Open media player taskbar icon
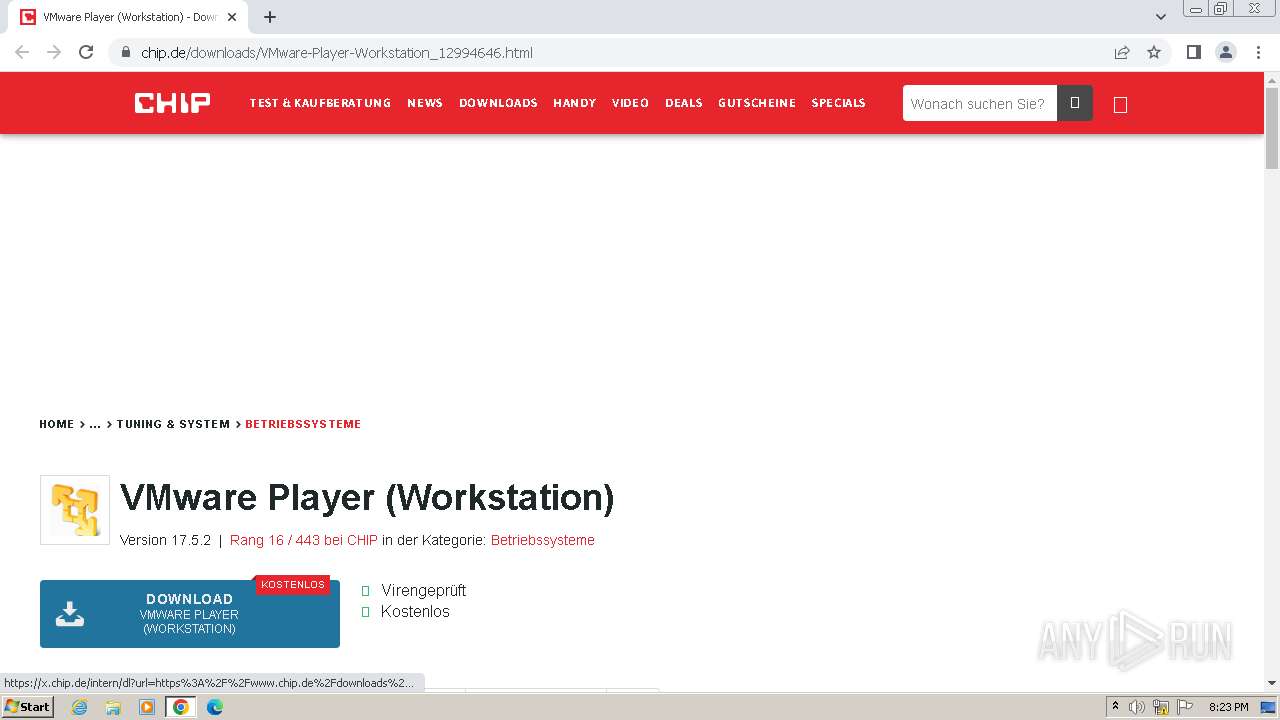 click(147, 707)
